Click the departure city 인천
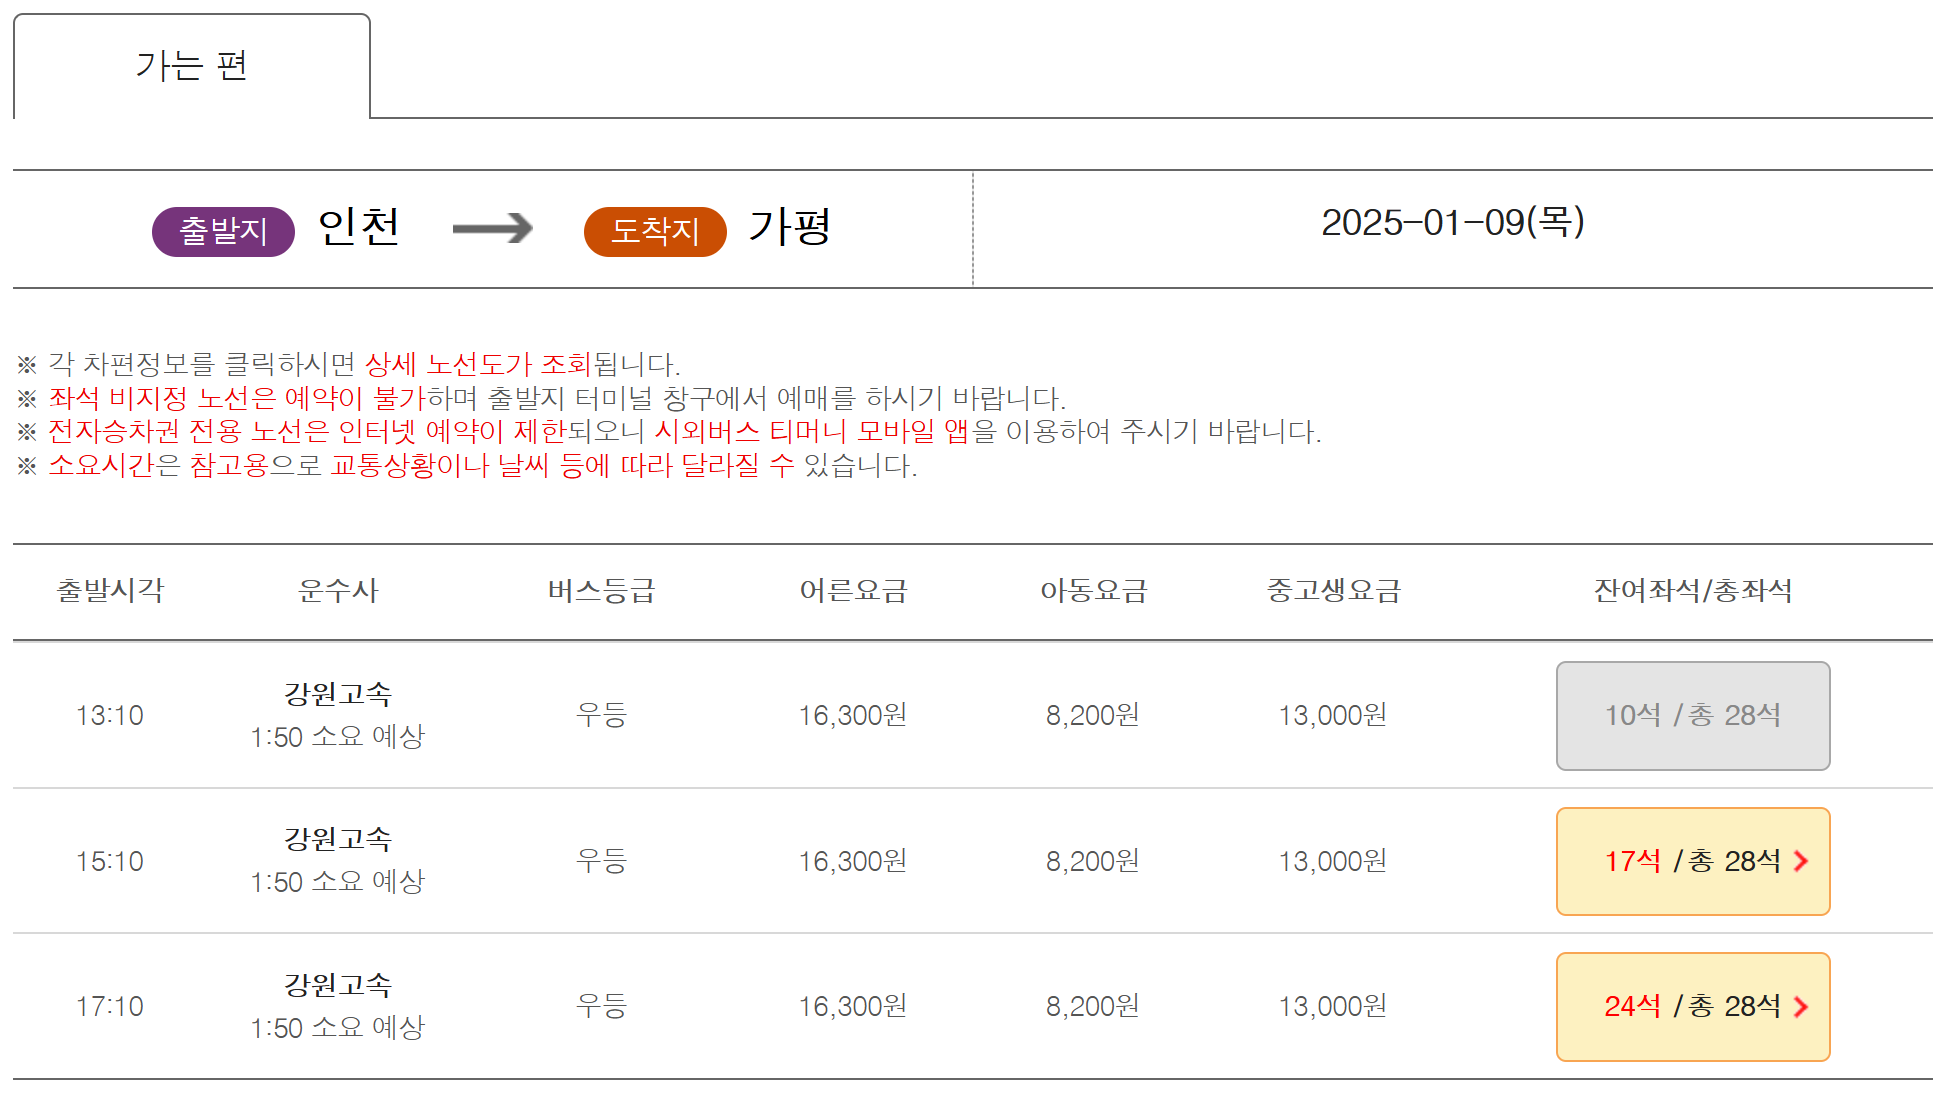Viewport: 1947px width, 1099px height. (359, 227)
